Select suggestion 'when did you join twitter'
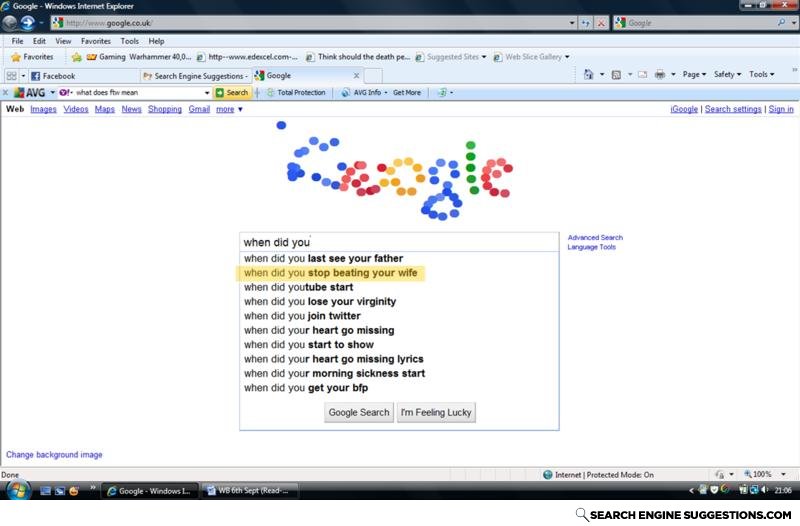800x526 pixels. pyautogui.click(x=399, y=316)
